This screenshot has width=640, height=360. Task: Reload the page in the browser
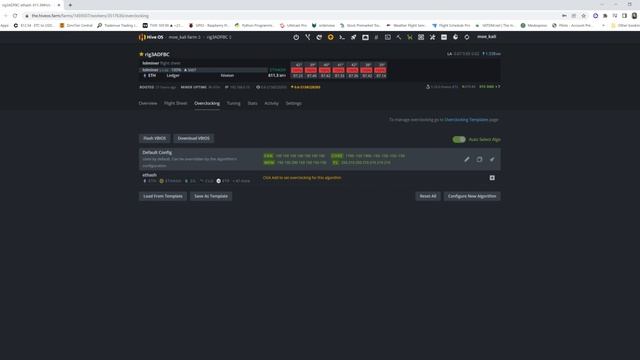coord(15,16)
